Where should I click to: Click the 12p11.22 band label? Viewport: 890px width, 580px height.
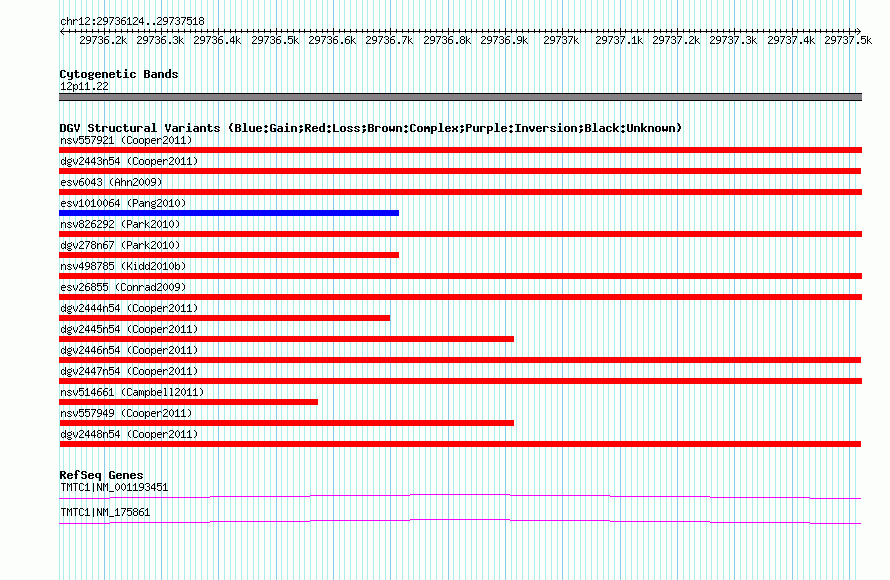click(x=84, y=86)
